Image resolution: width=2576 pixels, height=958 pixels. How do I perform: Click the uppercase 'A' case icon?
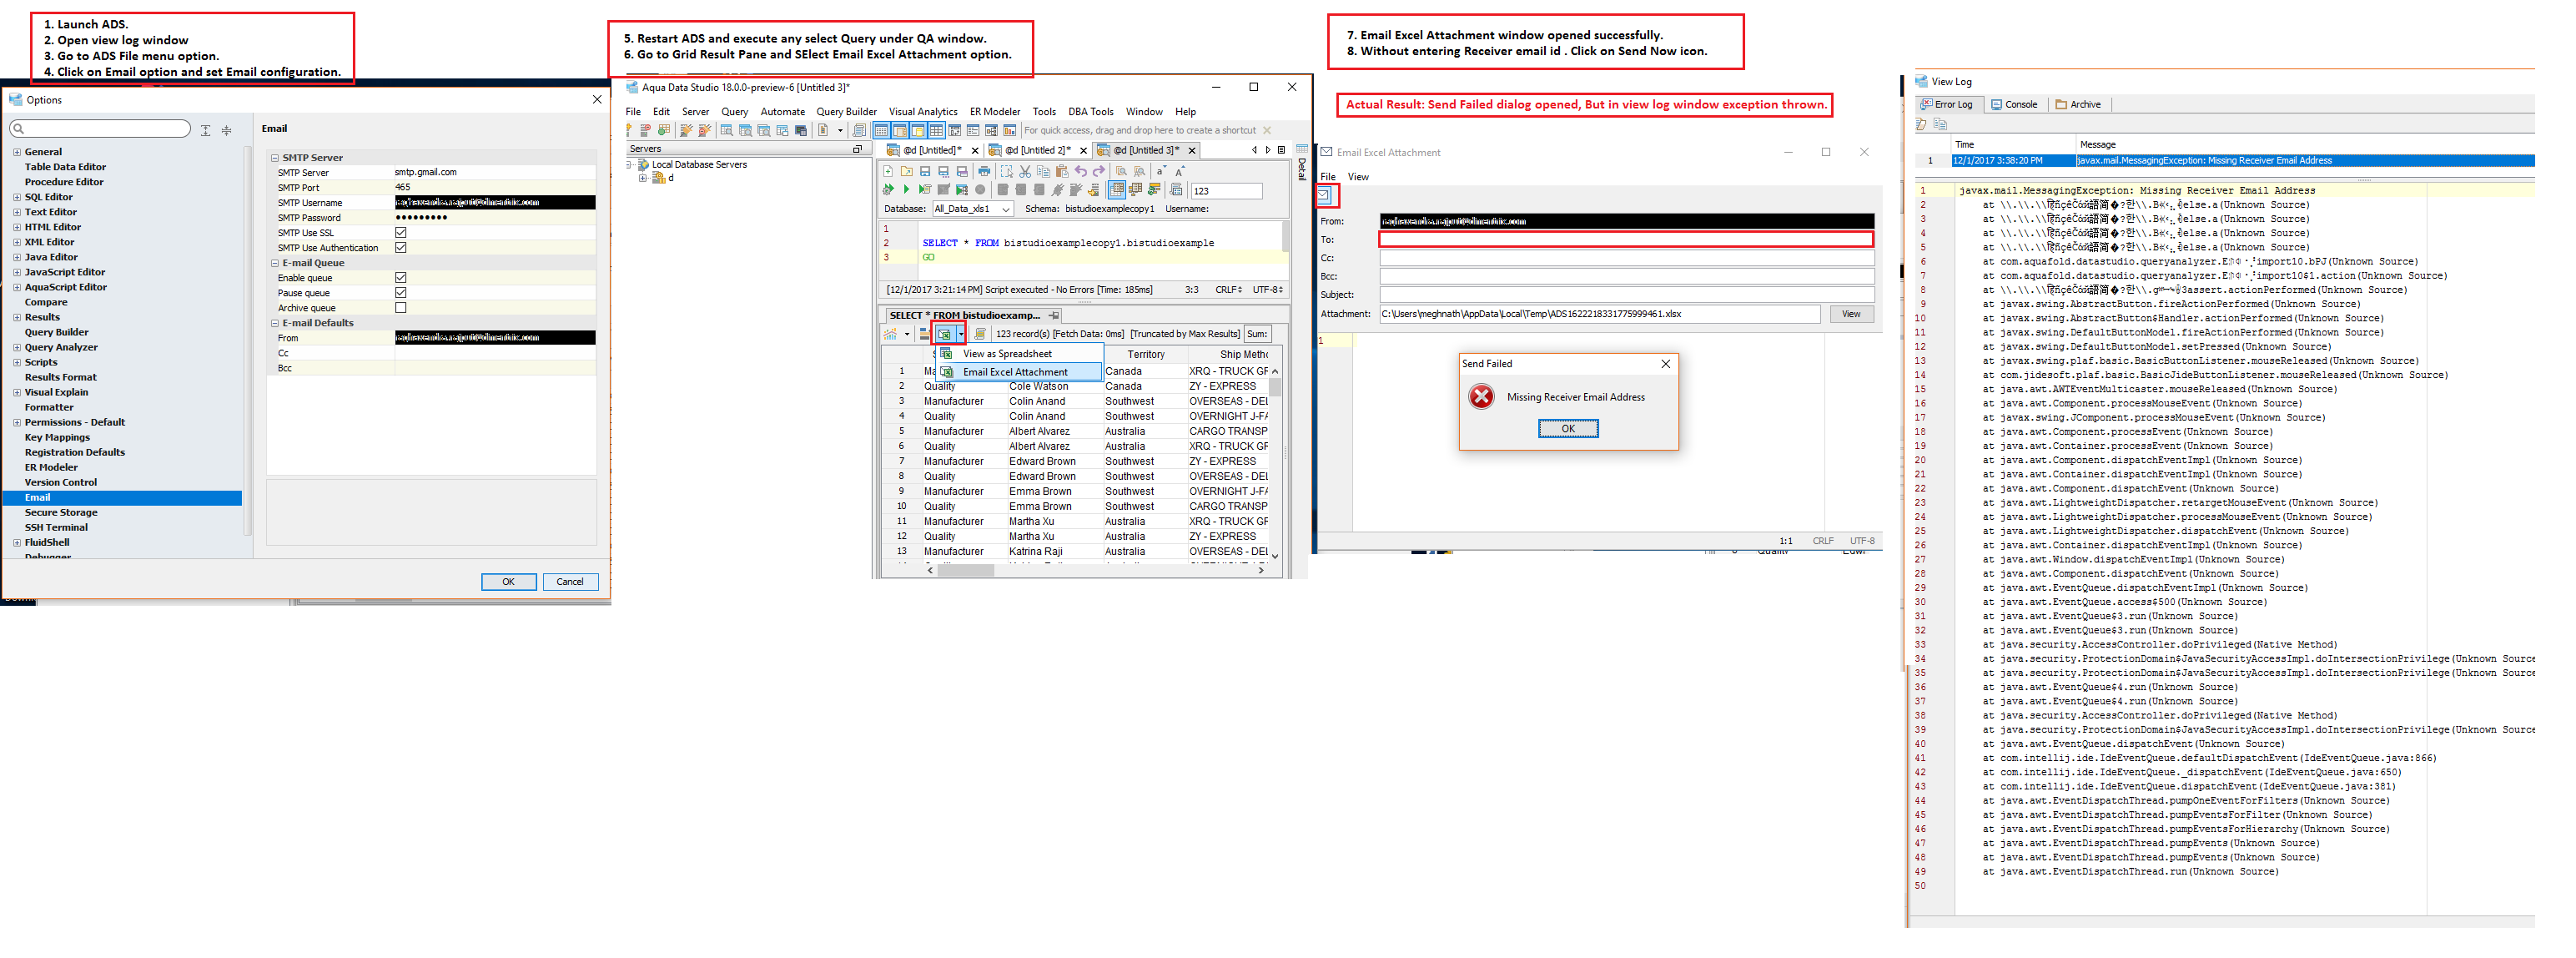(1180, 172)
